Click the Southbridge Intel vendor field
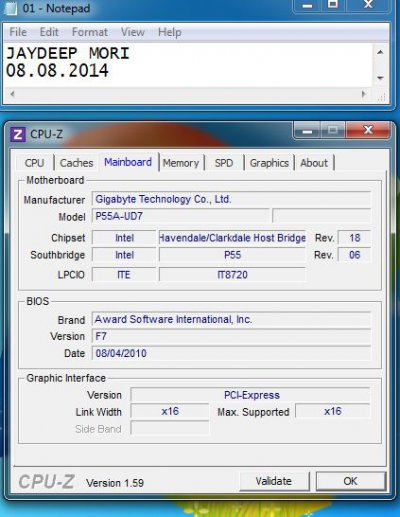Image resolution: width=400 pixels, height=517 pixels. 124,255
